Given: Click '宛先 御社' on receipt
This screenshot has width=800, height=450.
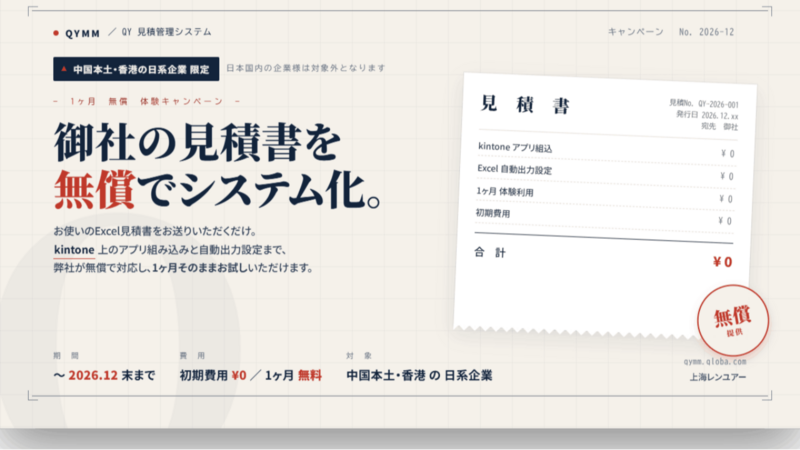Looking at the screenshot, I should pyautogui.click(x=719, y=126).
